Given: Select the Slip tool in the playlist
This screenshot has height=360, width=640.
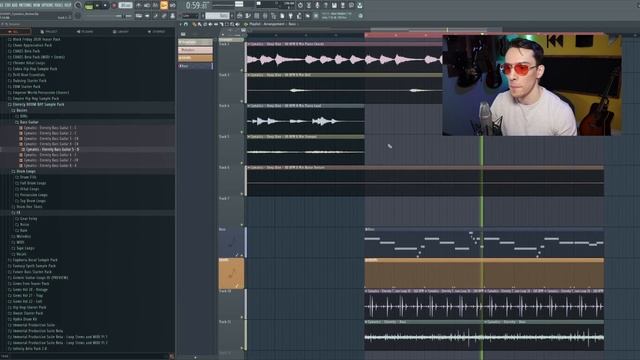Looking at the screenshot, I should pos(216,24).
